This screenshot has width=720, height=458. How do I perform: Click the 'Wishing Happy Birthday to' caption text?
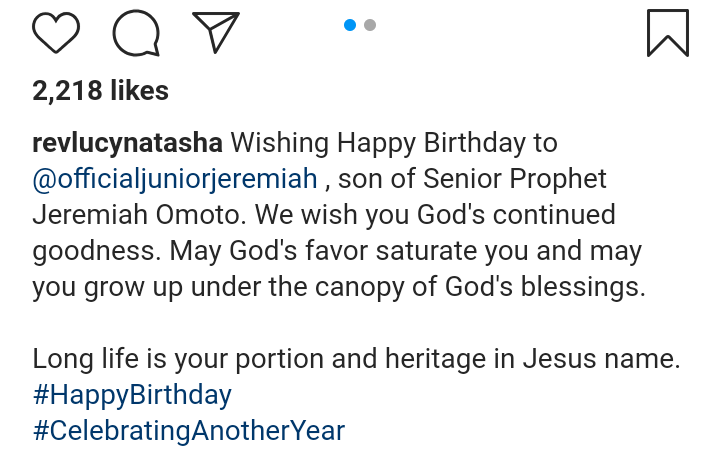394,143
